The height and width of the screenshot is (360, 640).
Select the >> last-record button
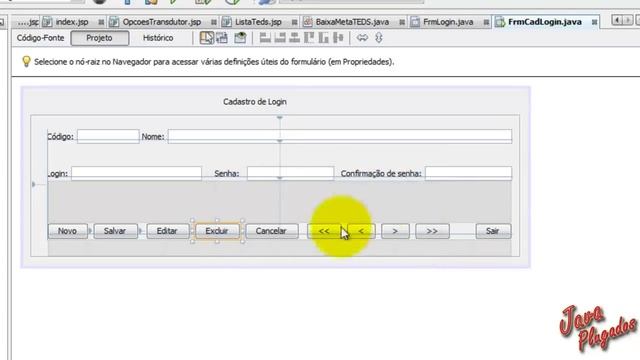[432, 231]
